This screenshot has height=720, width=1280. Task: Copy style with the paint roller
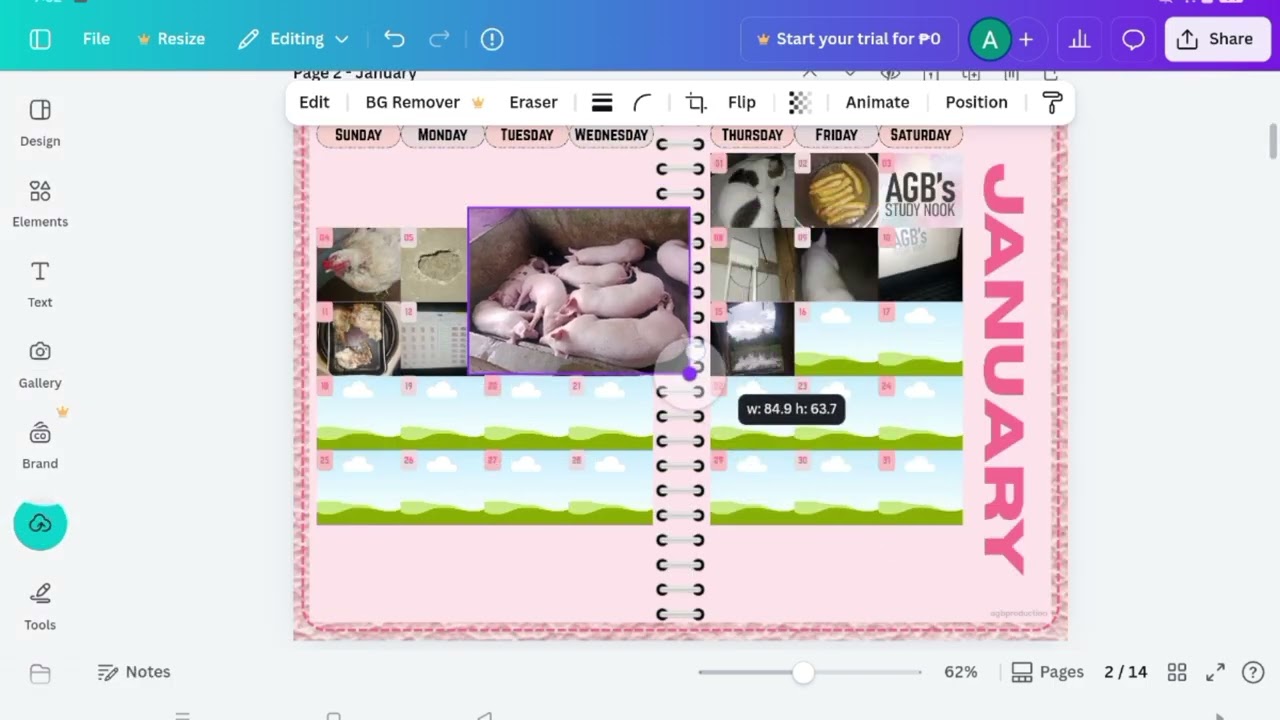point(1052,102)
